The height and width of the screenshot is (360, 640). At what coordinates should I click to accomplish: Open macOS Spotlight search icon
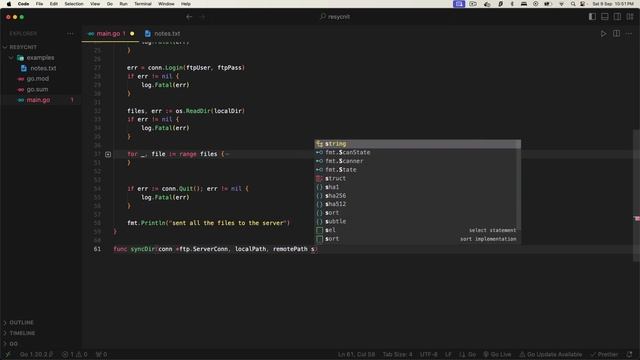tap(573, 4)
